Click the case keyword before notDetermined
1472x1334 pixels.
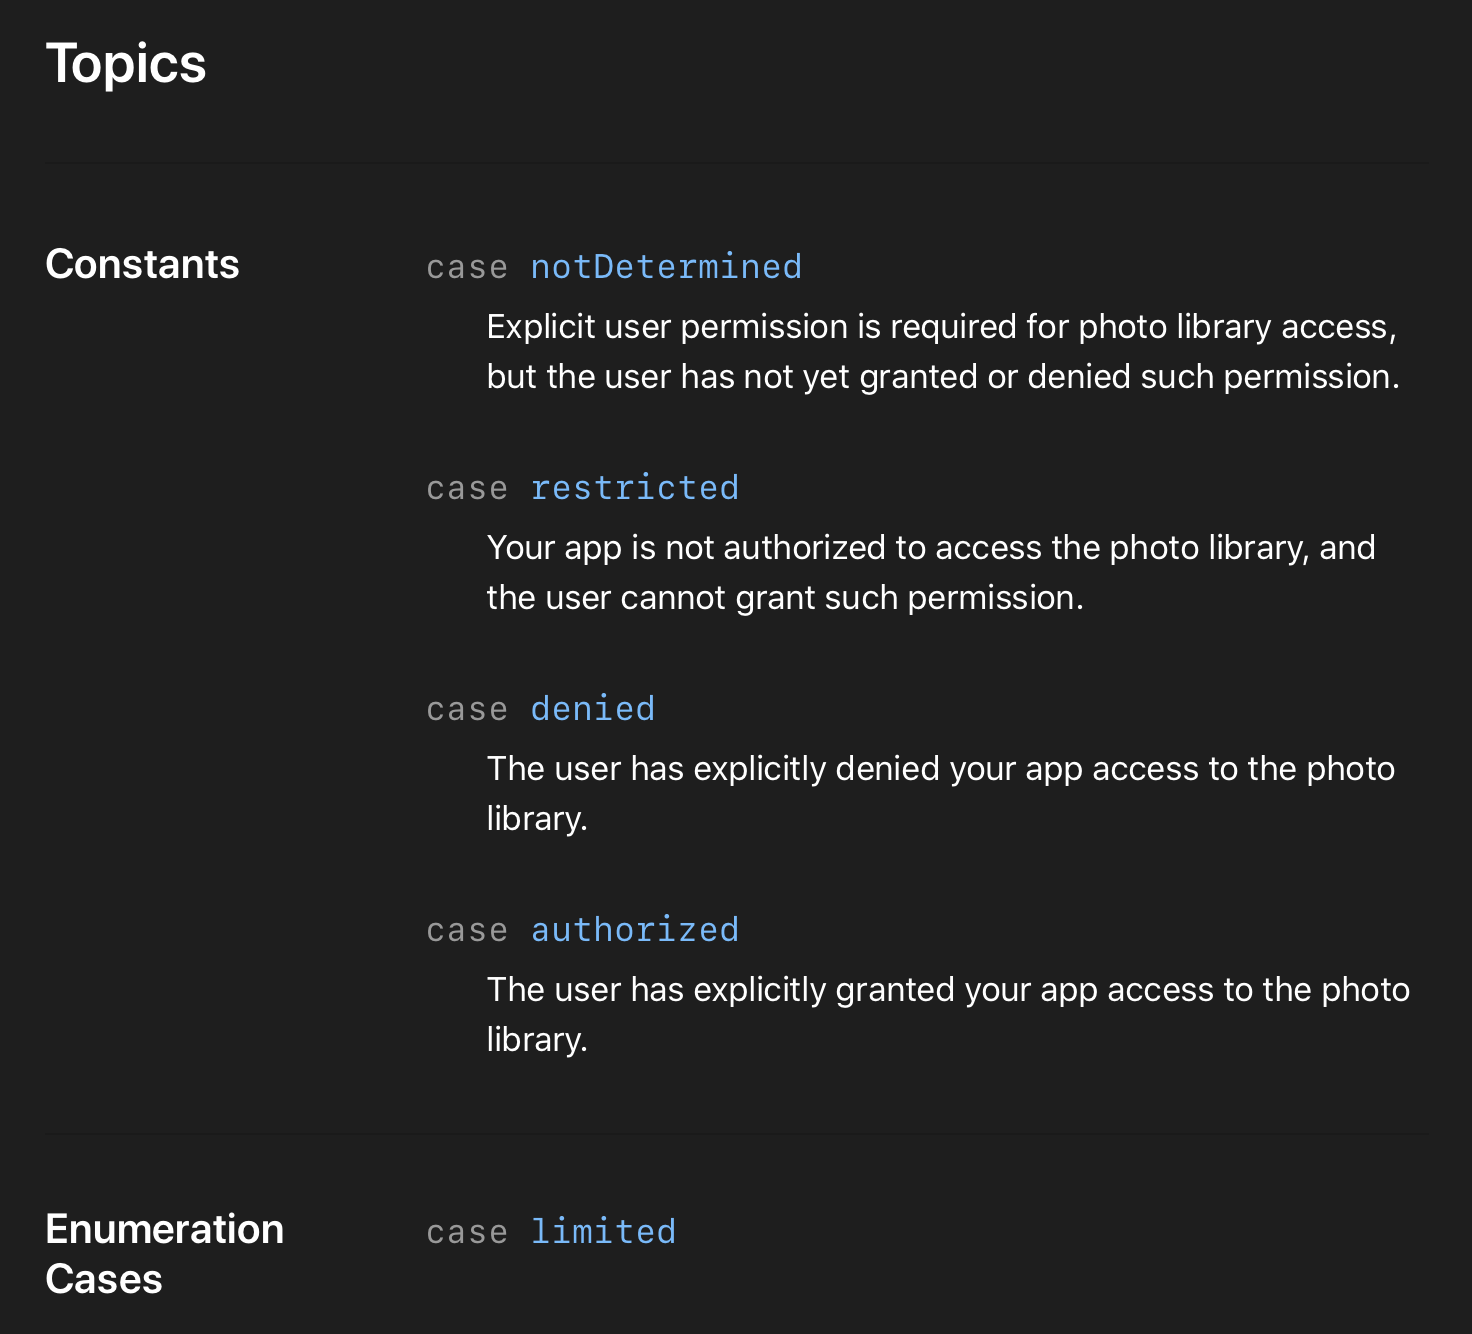tap(467, 268)
